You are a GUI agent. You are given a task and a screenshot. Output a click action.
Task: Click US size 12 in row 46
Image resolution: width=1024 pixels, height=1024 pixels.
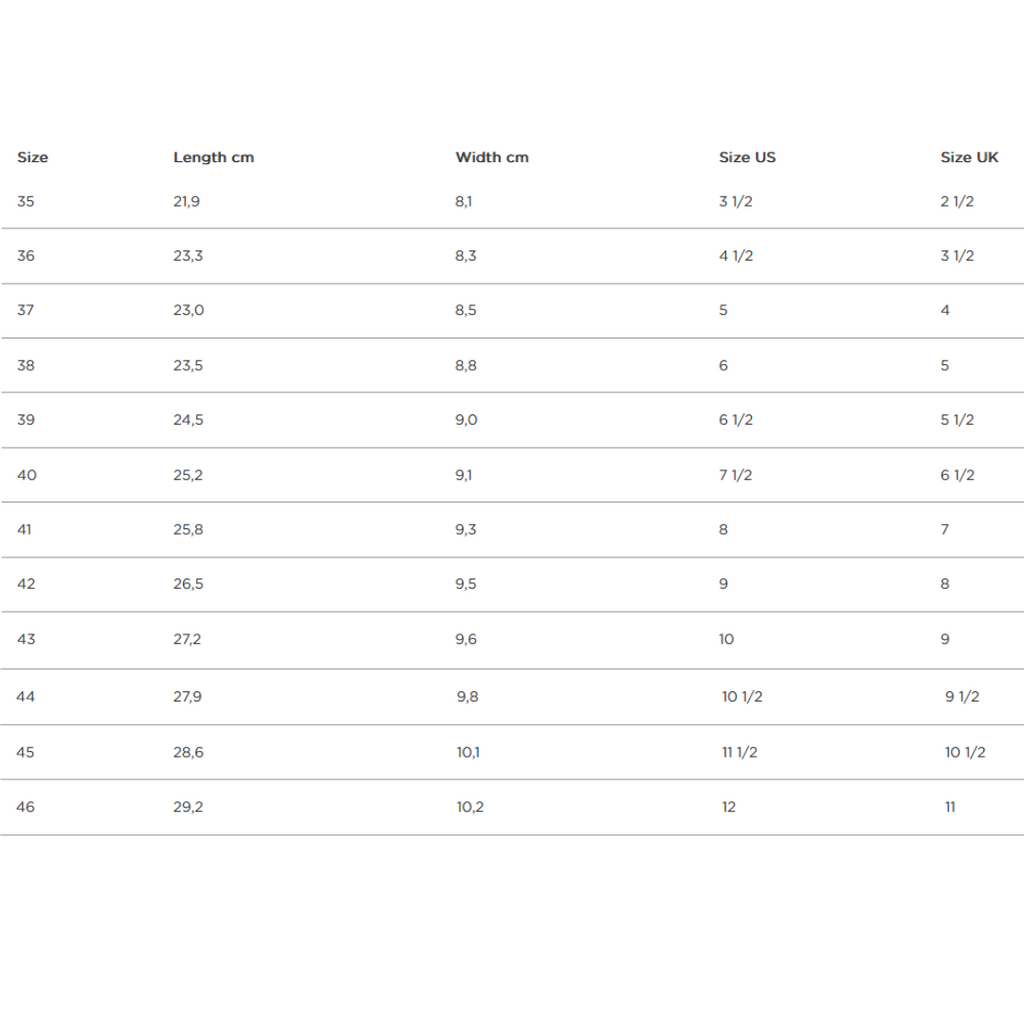729,807
